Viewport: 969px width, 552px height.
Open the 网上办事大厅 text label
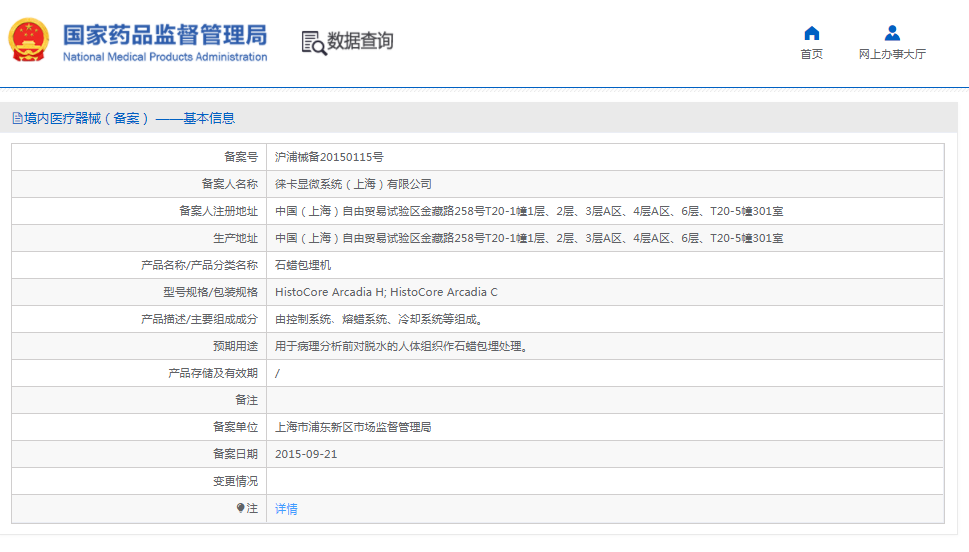[892, 54]
